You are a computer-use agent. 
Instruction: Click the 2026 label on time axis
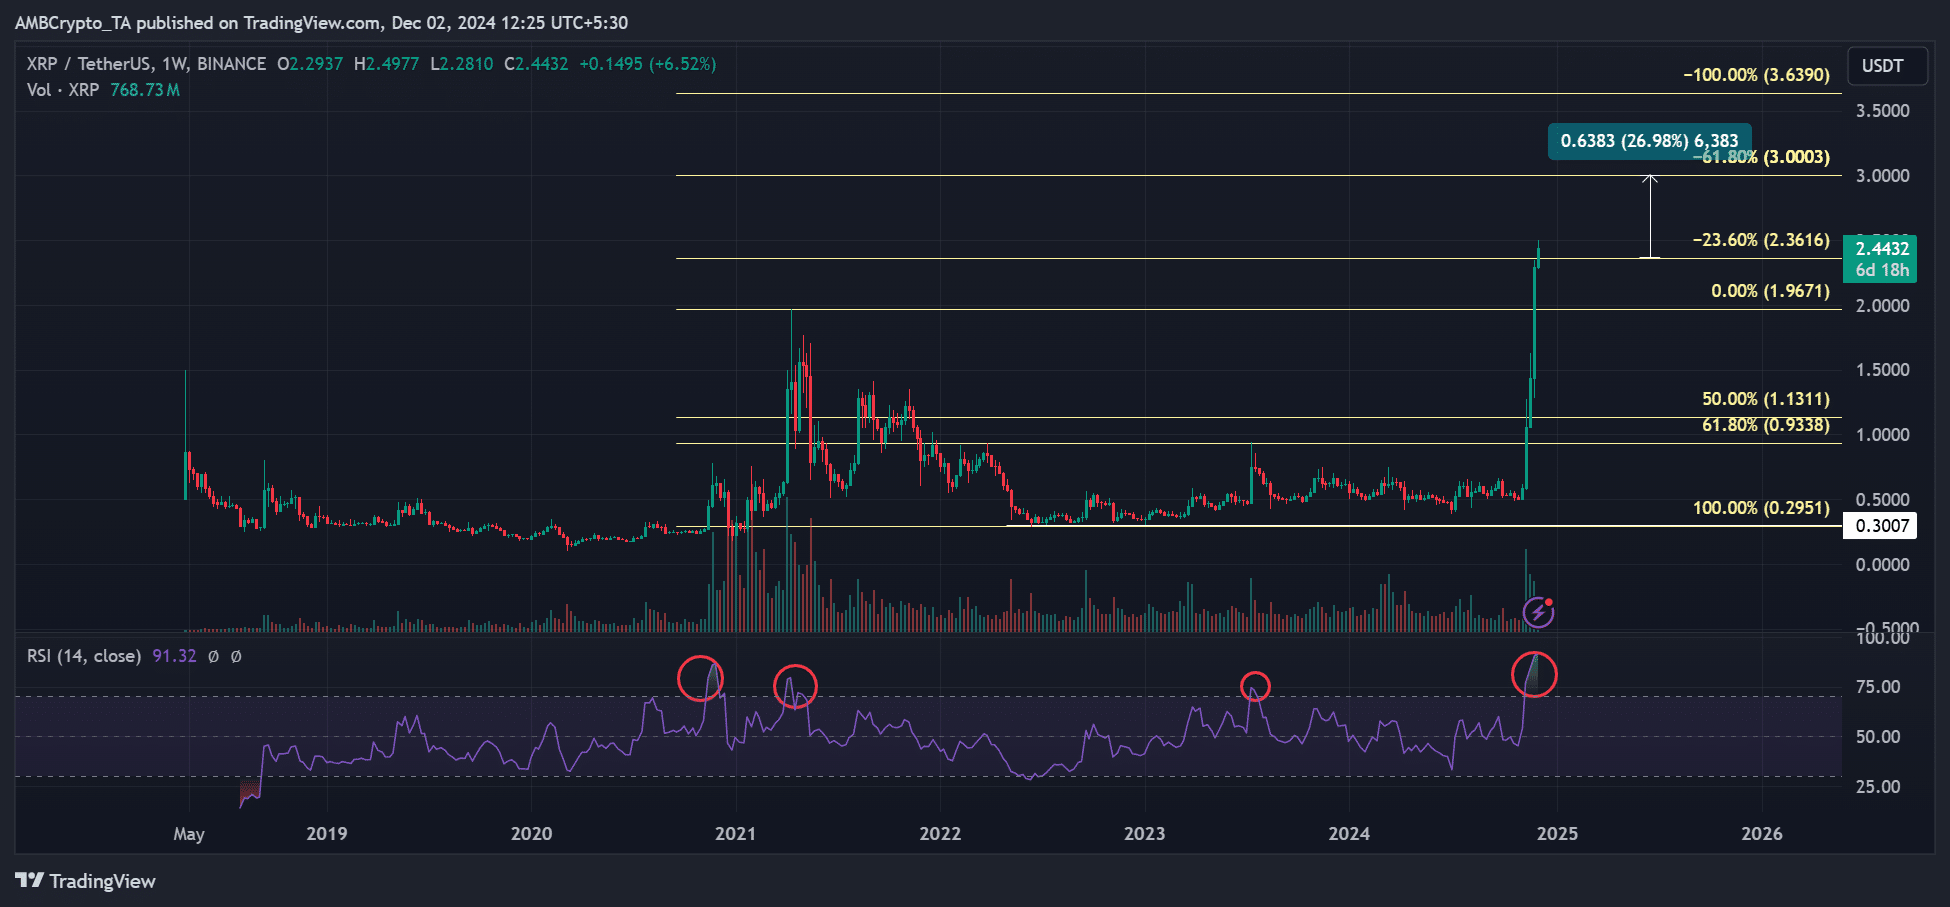(x=1761, y=833)
